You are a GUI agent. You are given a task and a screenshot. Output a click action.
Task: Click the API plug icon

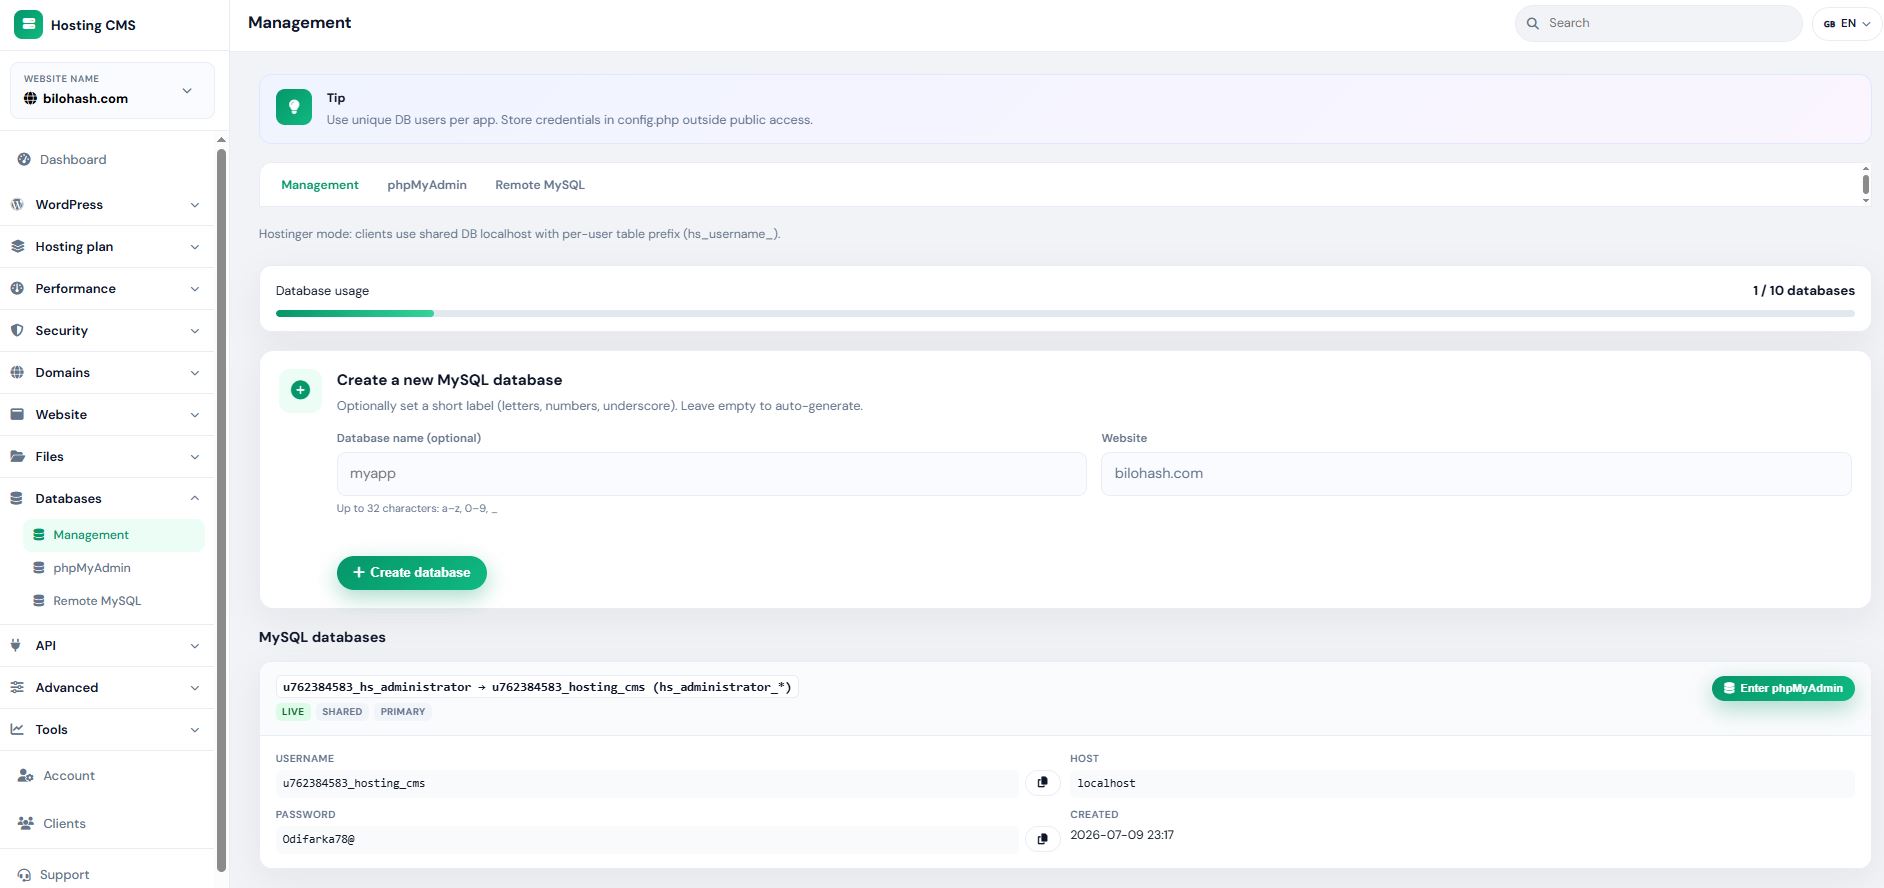point(16,645)
